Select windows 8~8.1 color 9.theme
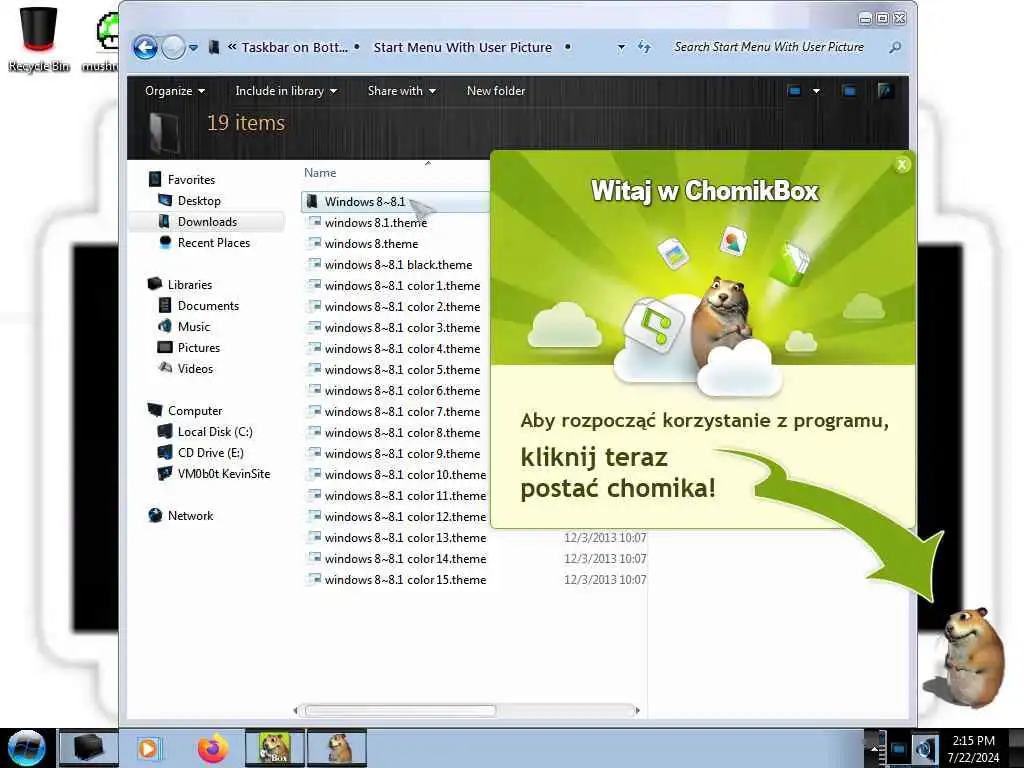Screen dimensions: 1024x768 [x=402, y=453]
